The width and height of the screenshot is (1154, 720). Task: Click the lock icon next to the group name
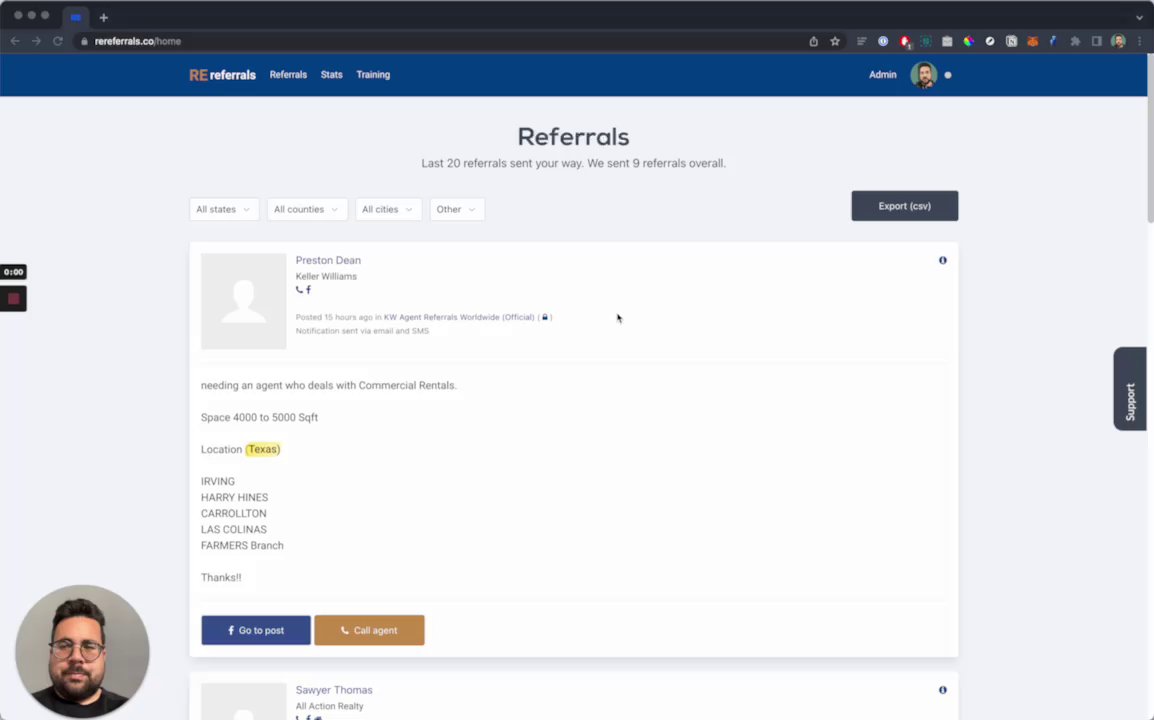tap(545, 317)
